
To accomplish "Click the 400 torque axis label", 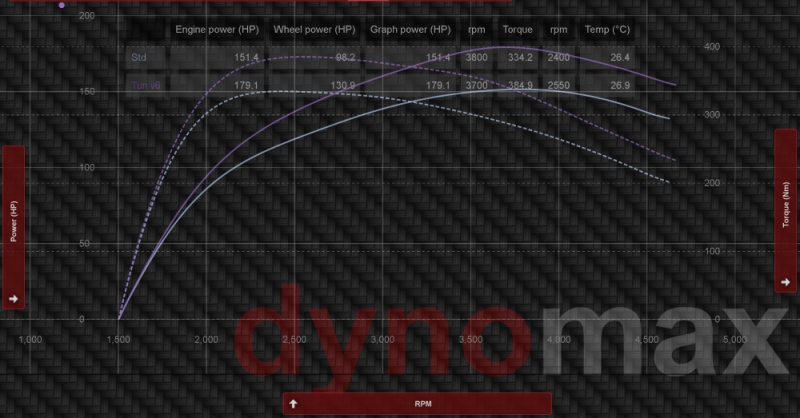I will click(x=712, y=47).
